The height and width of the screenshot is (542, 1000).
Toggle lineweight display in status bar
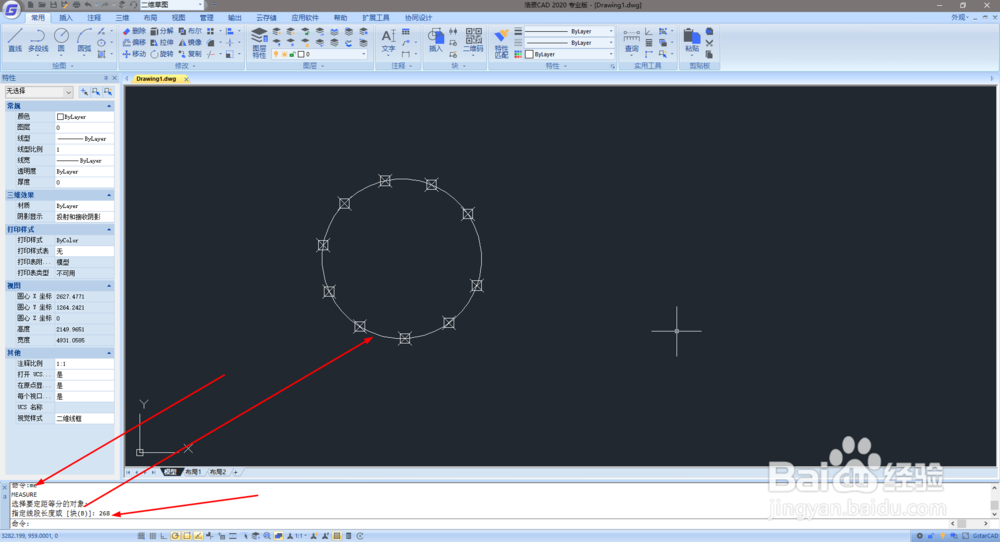[x=233, y=536]
